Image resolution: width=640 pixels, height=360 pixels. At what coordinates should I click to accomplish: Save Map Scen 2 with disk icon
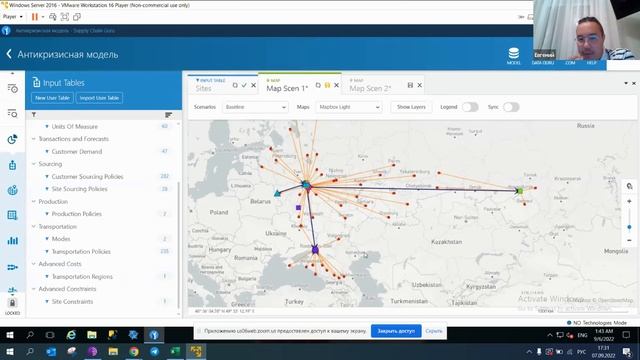pos(410,85)
